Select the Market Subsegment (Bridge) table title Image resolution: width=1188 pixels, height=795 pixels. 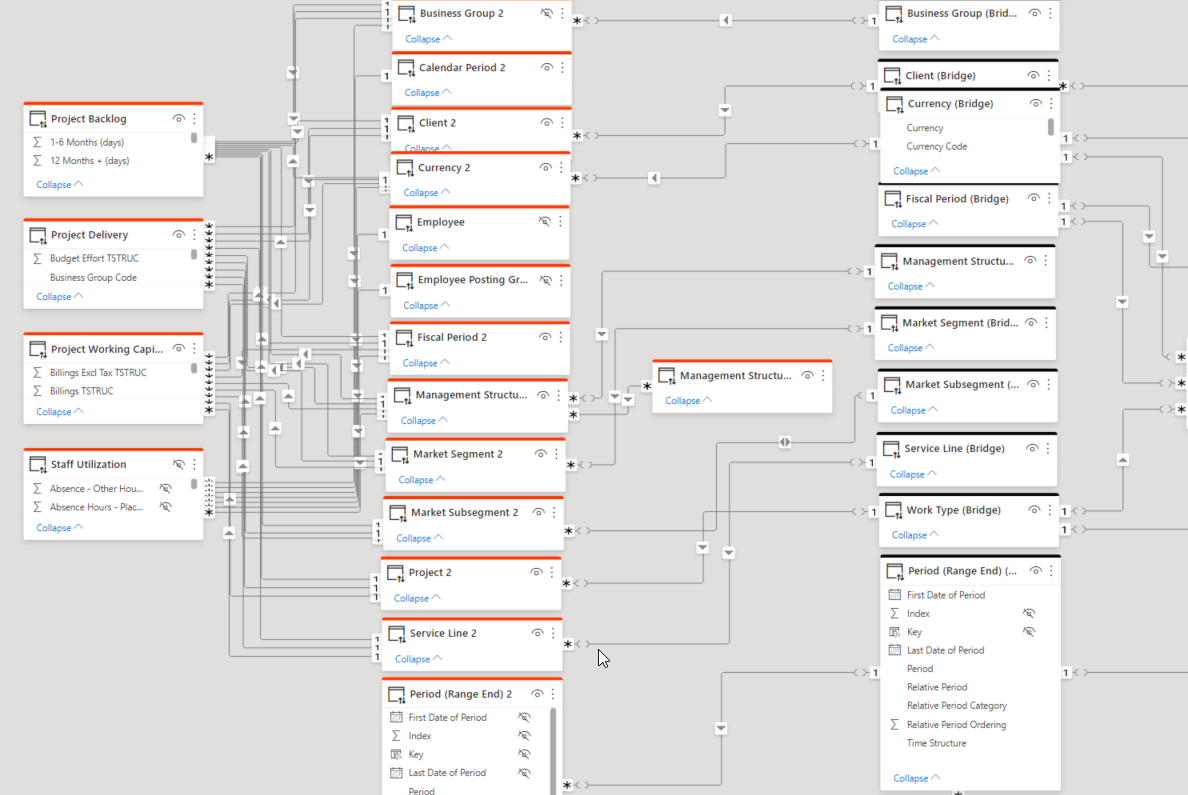(x=962, y=385)
